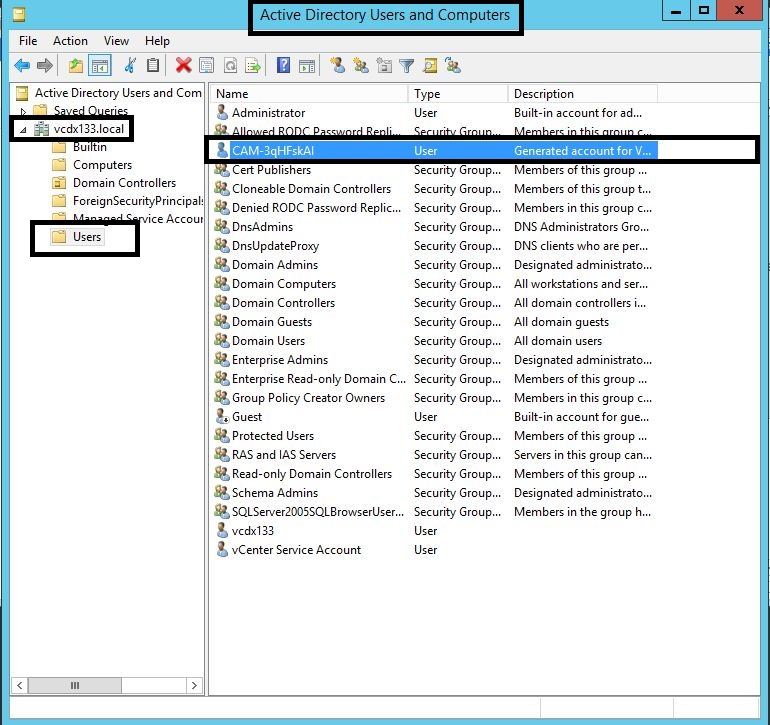770x725 pixels.
Task: Select the Users folder in tree
Action: (x=87, y=237)
